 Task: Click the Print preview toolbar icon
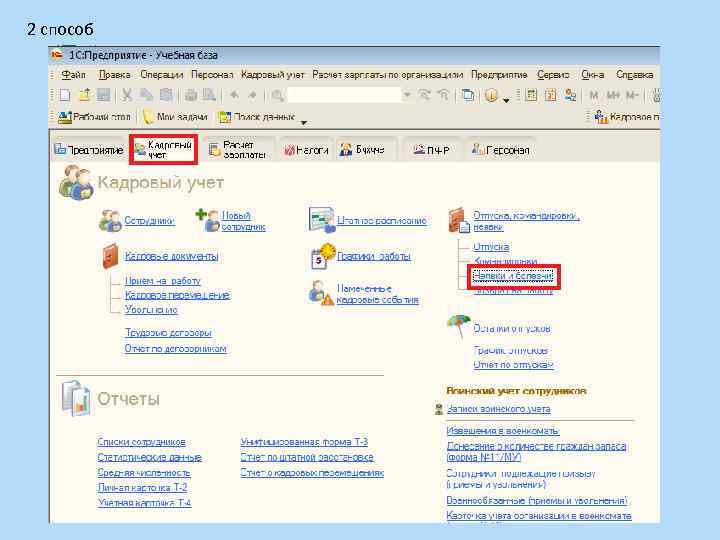click(209, 95)
